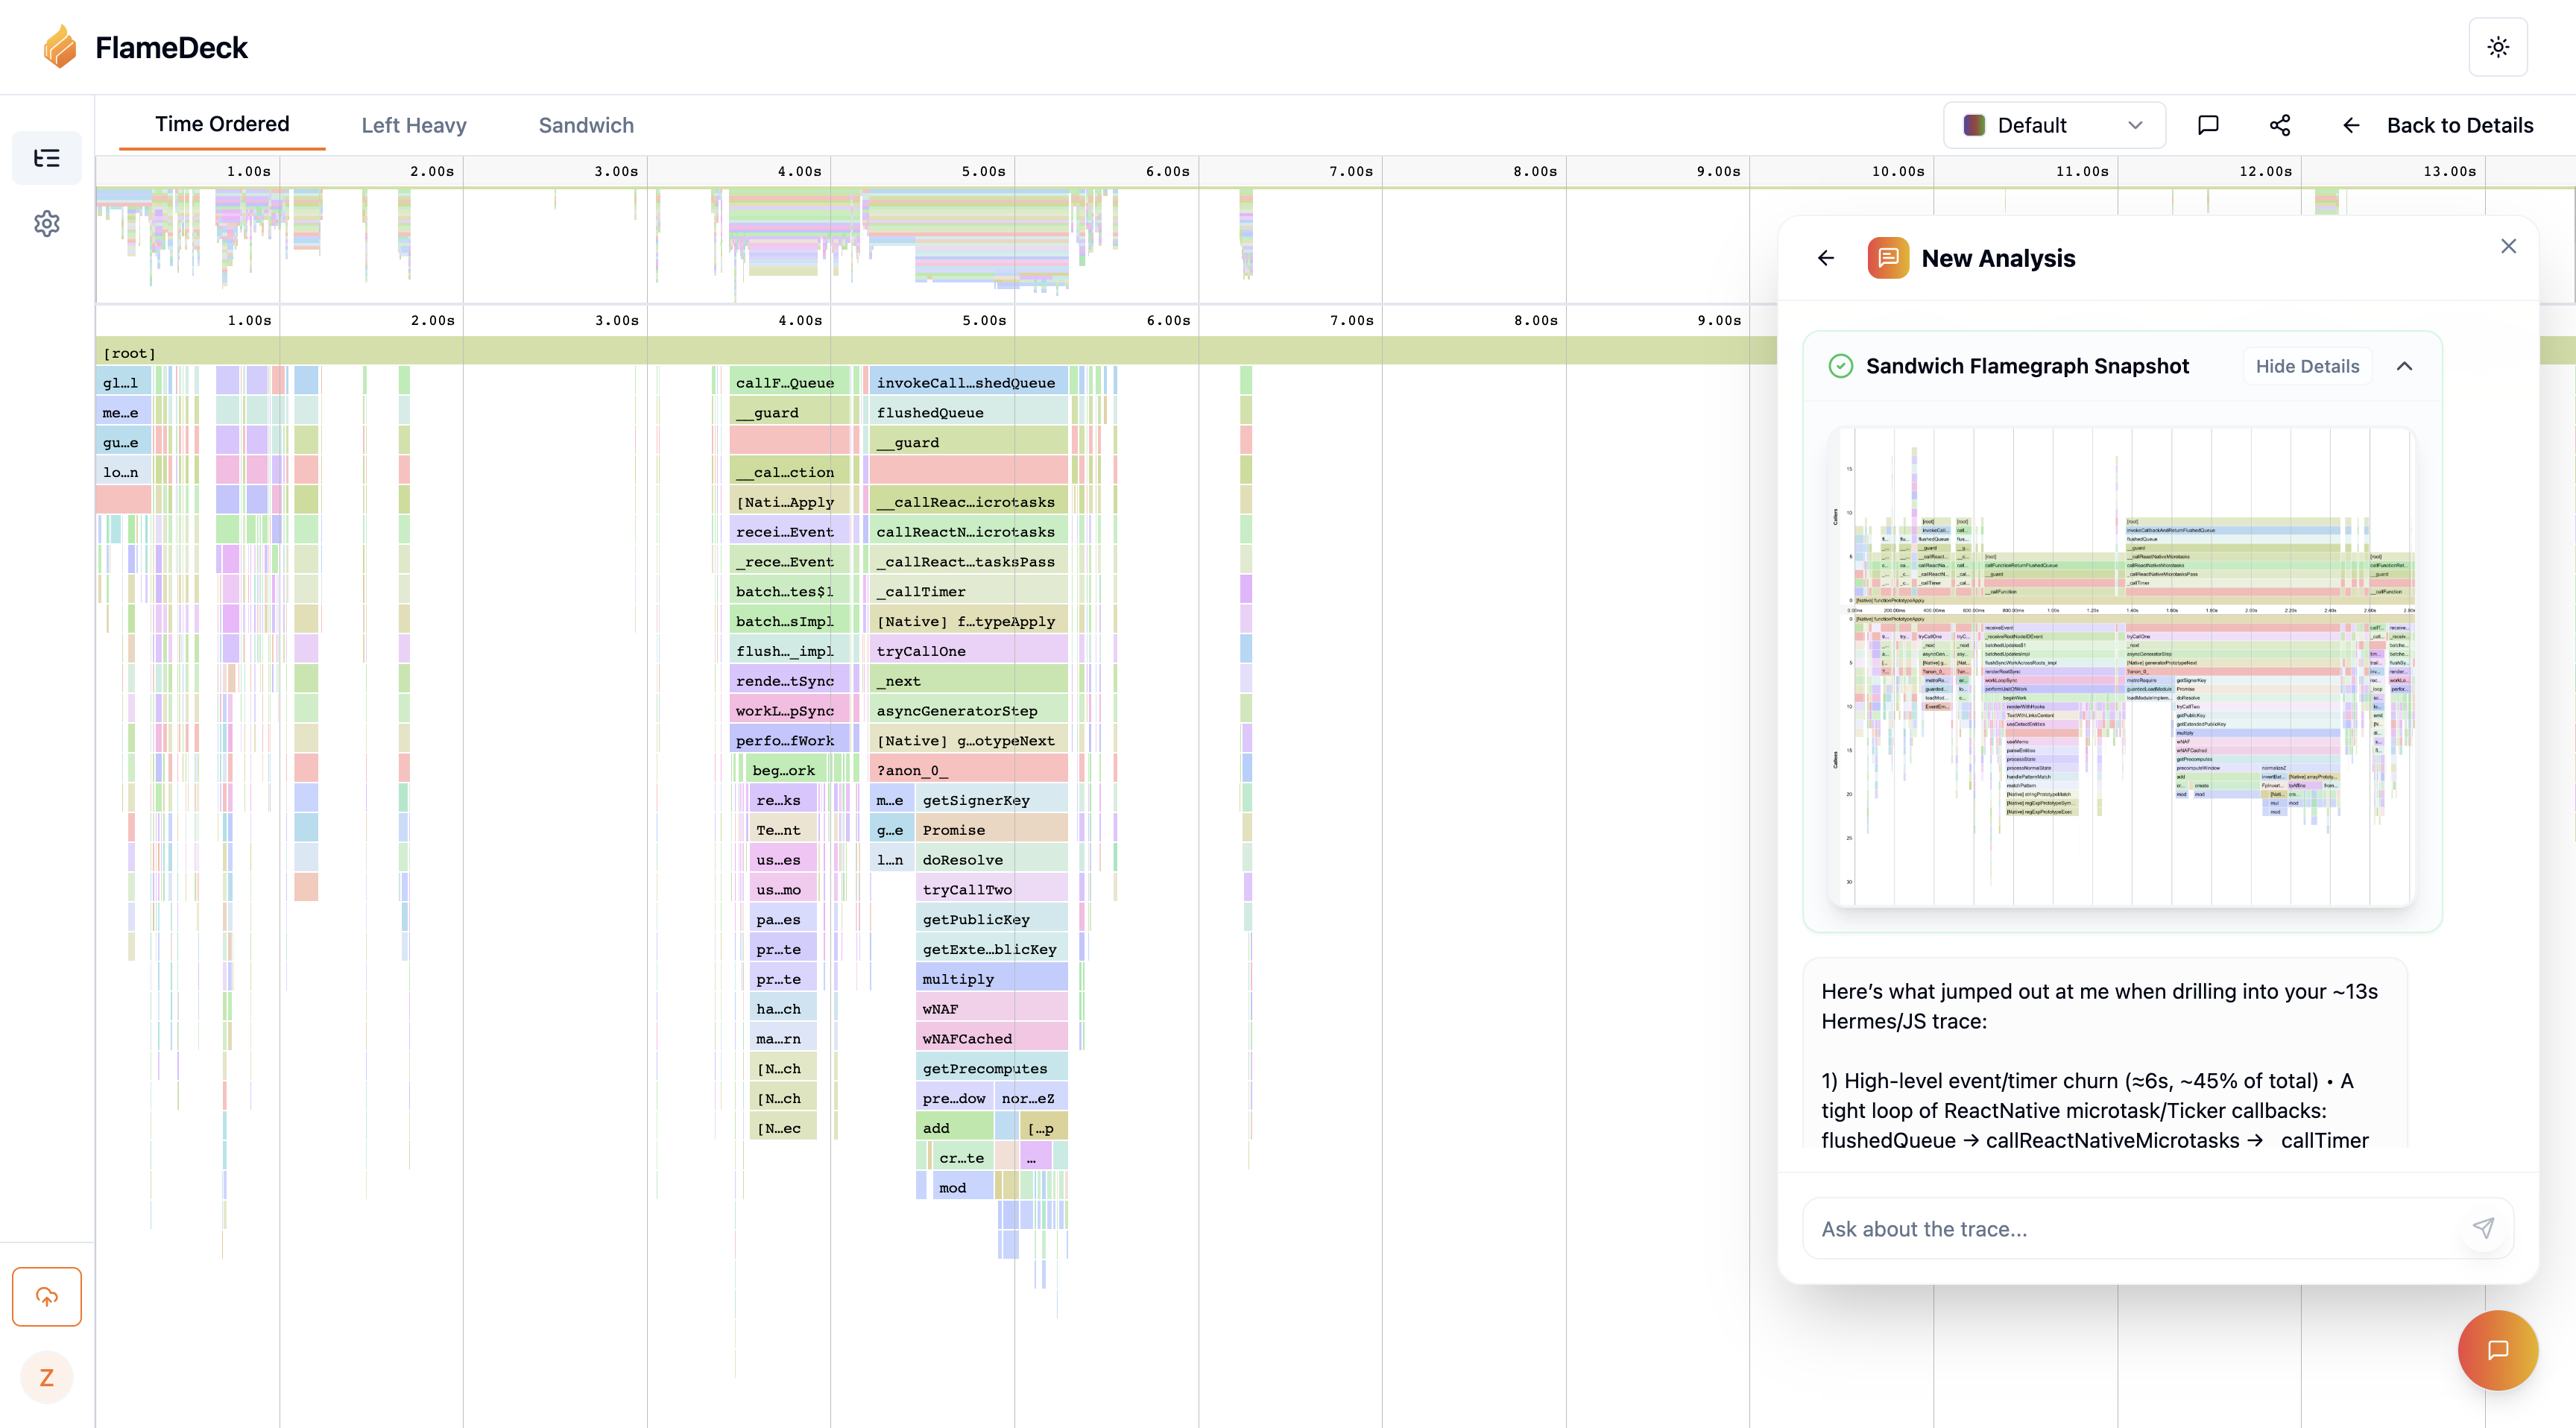The width and height of the screenshot is (2576, 1428).
Task: Open the comments icon in toolbar
Action: pyautogui.click(x=2208, y=125)
